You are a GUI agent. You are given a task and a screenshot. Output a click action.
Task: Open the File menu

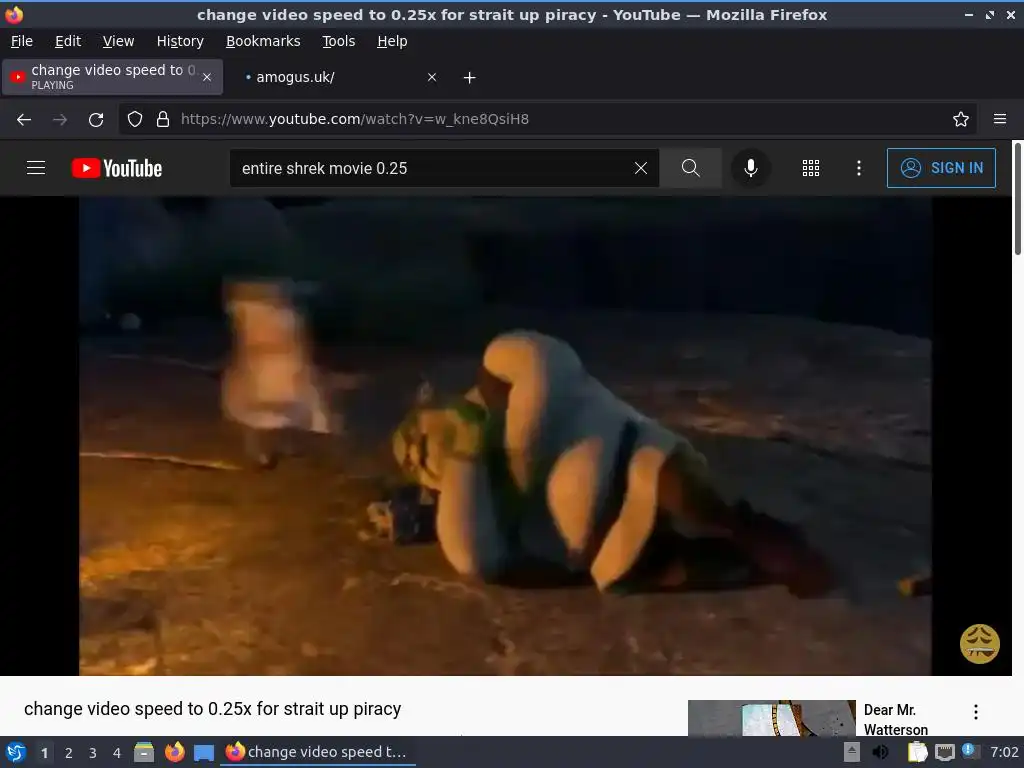(22, 41)
